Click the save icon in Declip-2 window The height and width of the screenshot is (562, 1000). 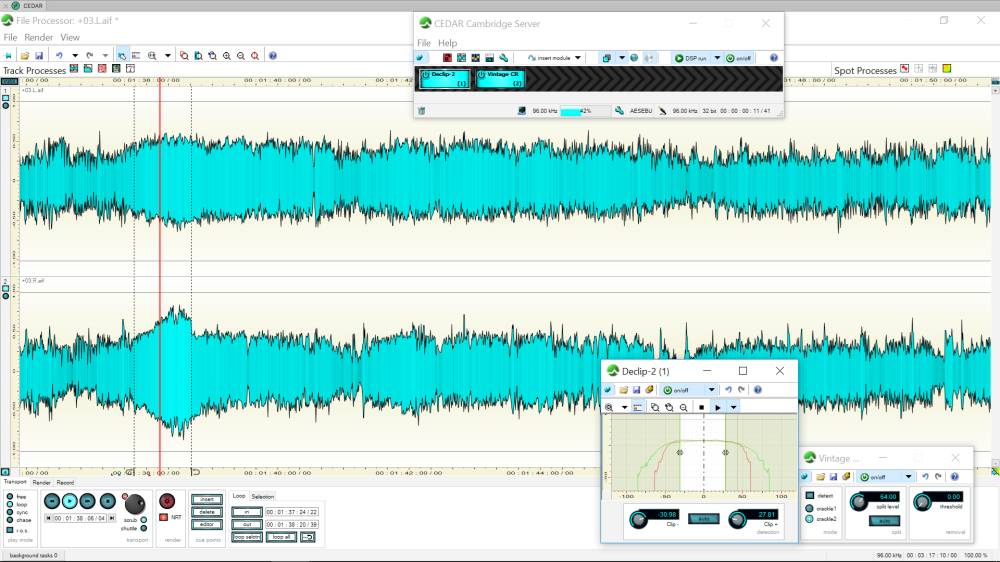pos(636,390)
